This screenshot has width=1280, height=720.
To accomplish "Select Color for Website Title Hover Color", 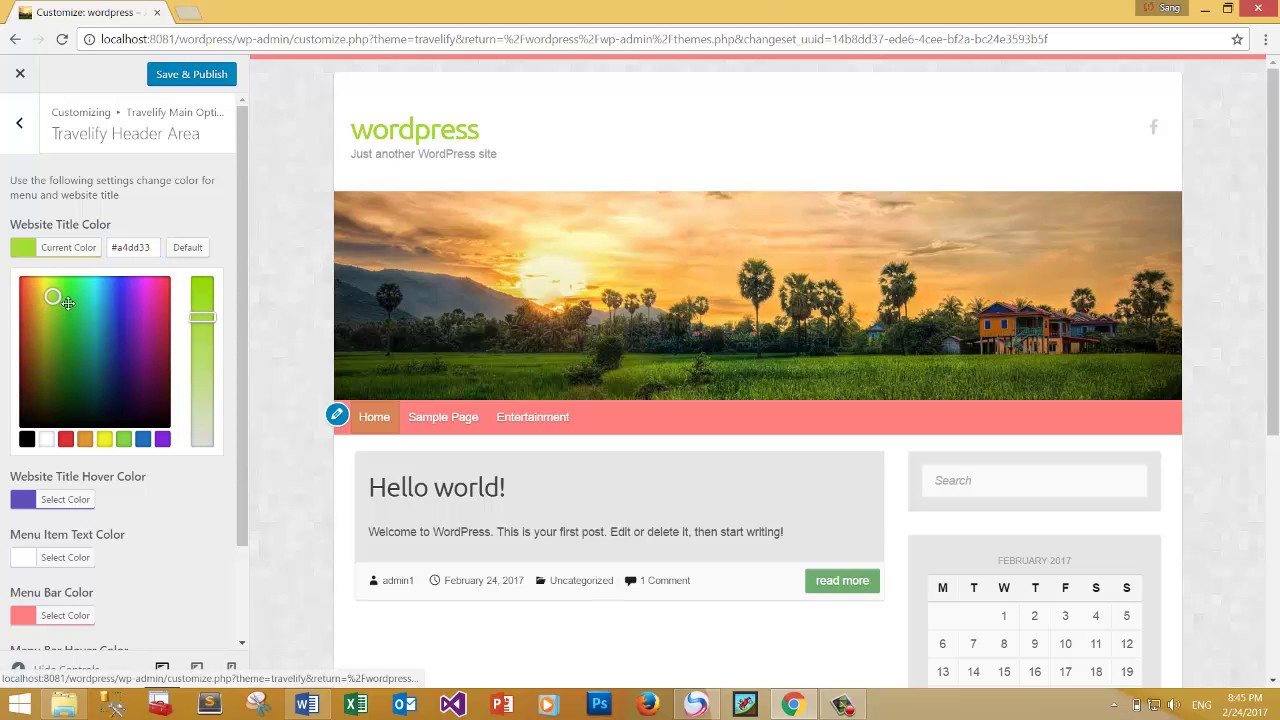I will [x=53, y=499].
